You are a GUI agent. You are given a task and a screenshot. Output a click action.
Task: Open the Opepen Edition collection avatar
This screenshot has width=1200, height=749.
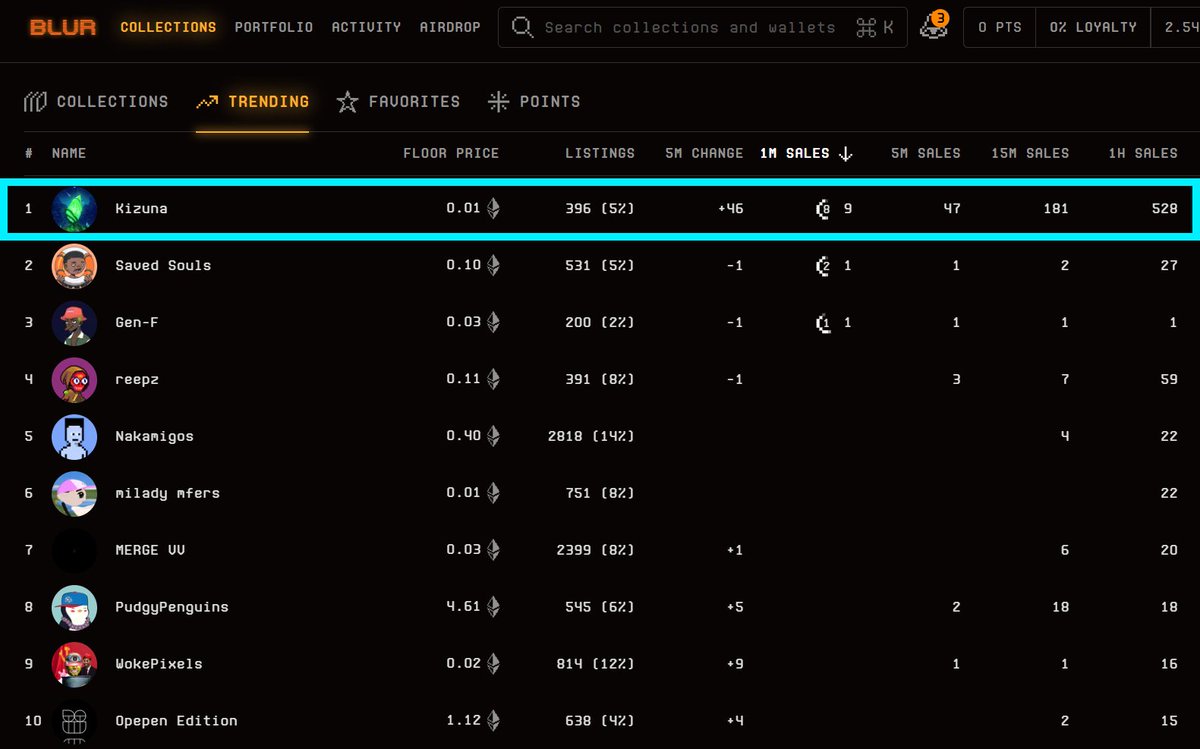(74, 721)
